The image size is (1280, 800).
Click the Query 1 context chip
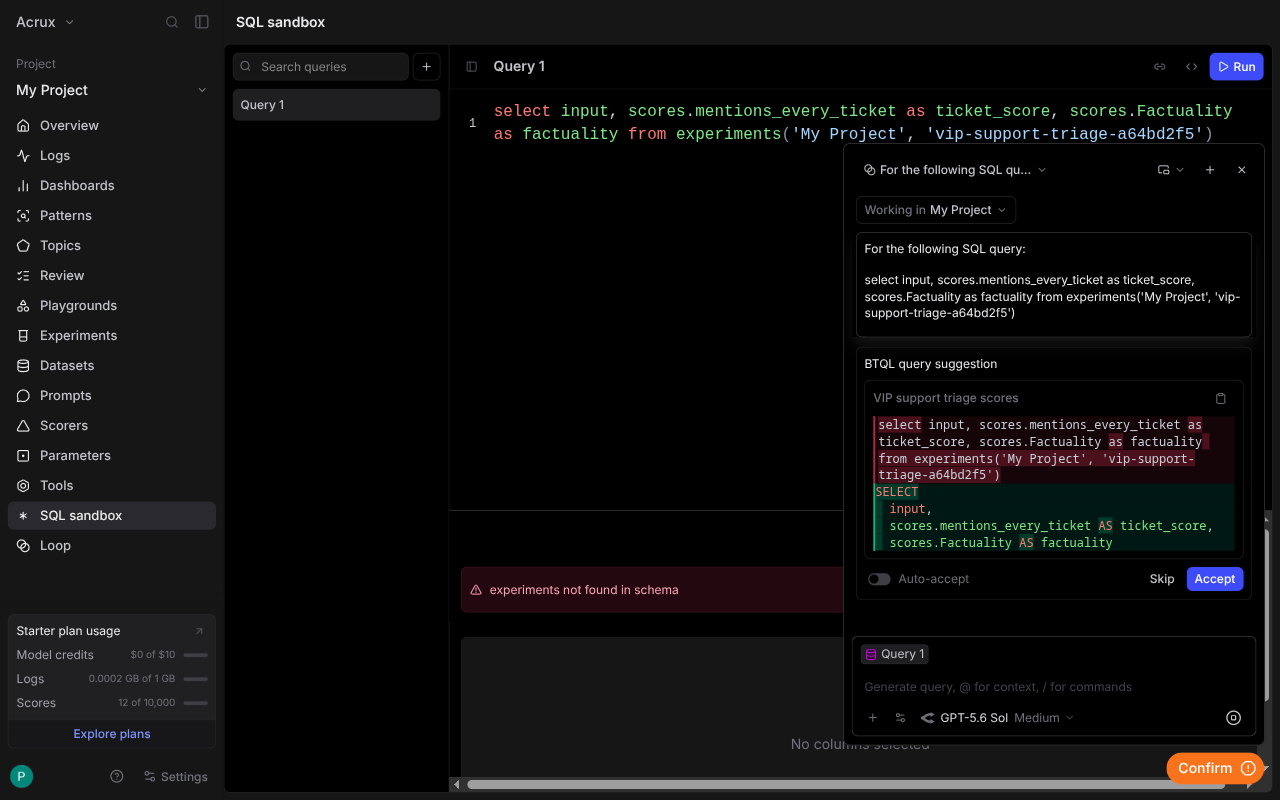click(895, 654)
